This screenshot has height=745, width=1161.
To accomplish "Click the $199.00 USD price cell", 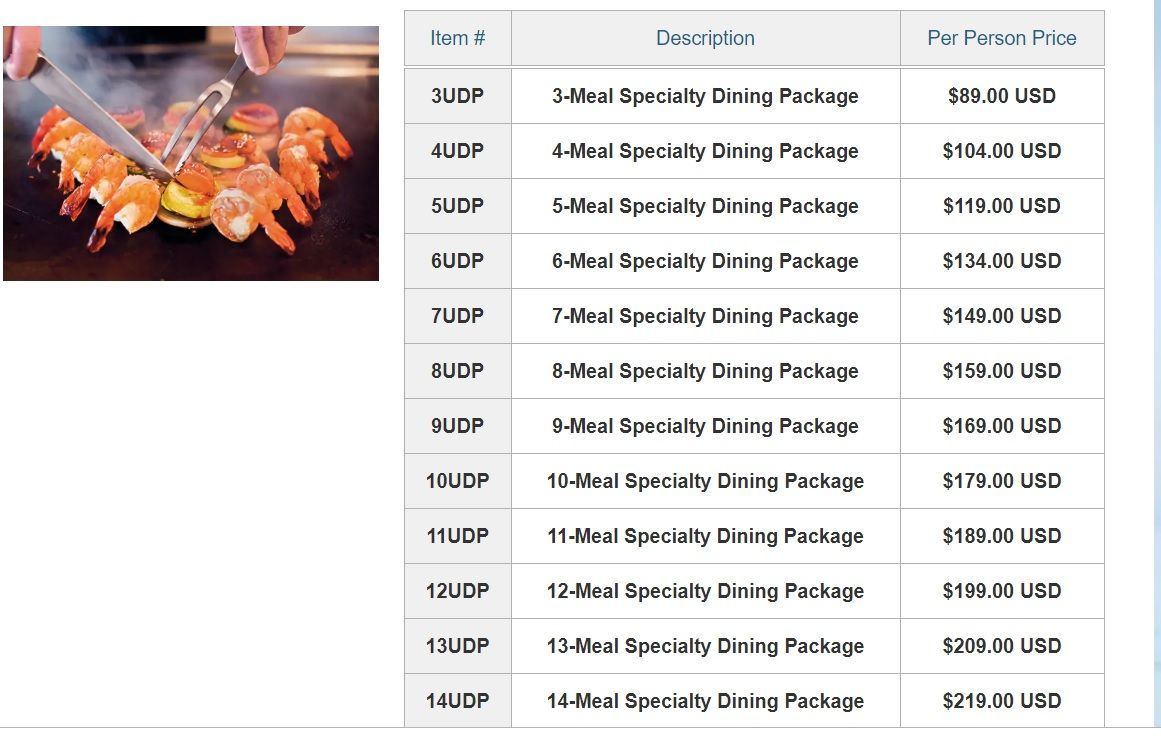I will point(1002,591).
